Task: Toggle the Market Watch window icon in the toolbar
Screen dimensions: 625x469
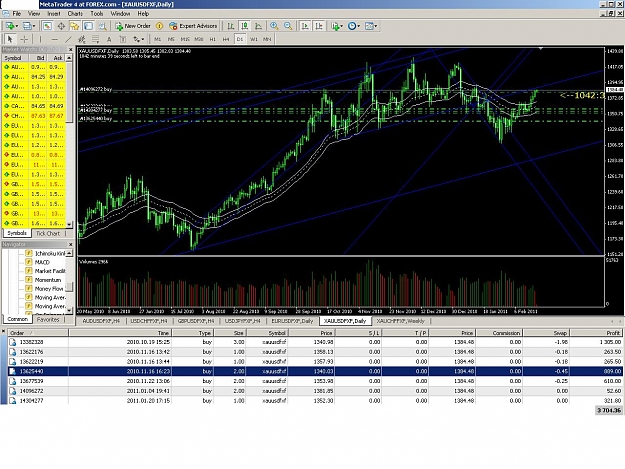Action: [x=47, y=26]
